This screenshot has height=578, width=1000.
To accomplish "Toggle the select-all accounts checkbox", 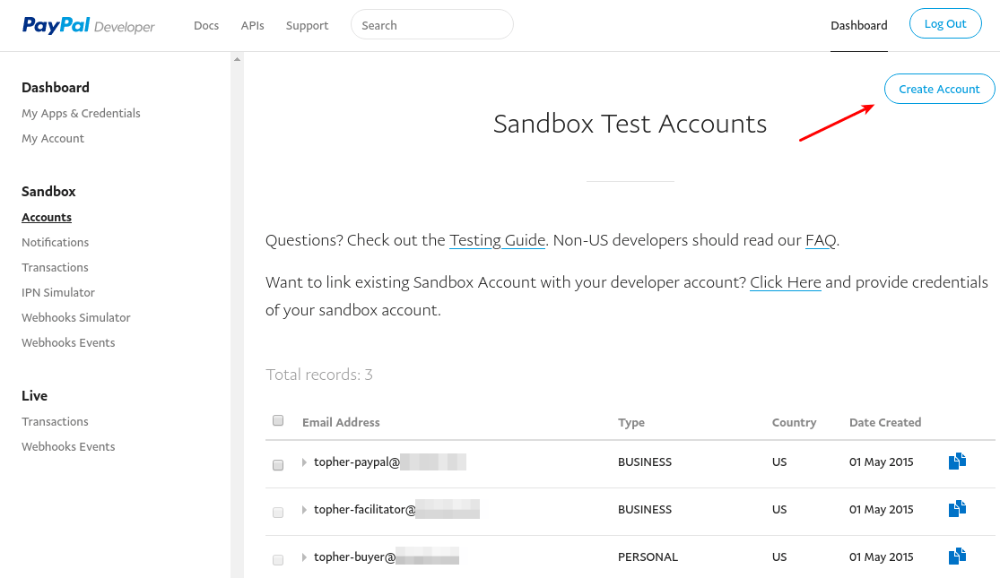I will [278, 421].
